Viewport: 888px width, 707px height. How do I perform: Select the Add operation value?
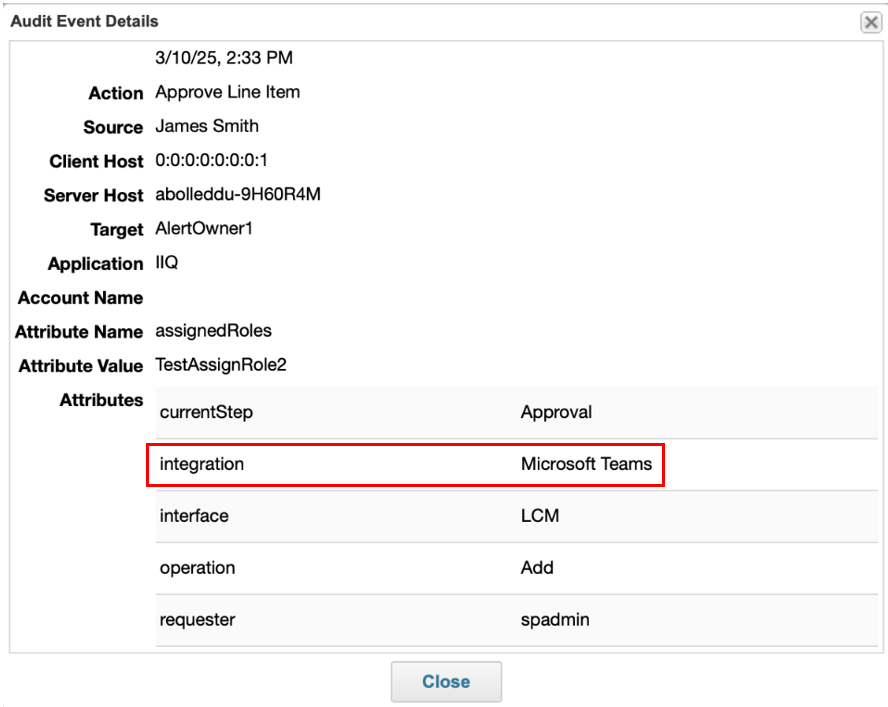[x=537, y=568]
